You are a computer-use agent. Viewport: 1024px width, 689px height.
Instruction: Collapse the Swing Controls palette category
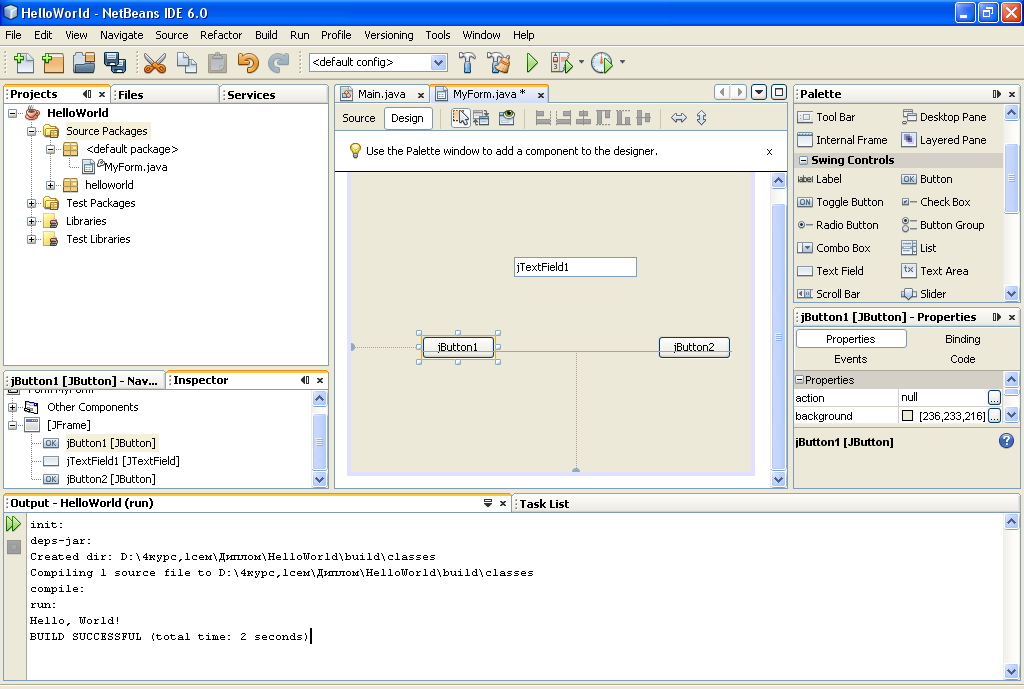pyautogui.click(x=803, y=160)
